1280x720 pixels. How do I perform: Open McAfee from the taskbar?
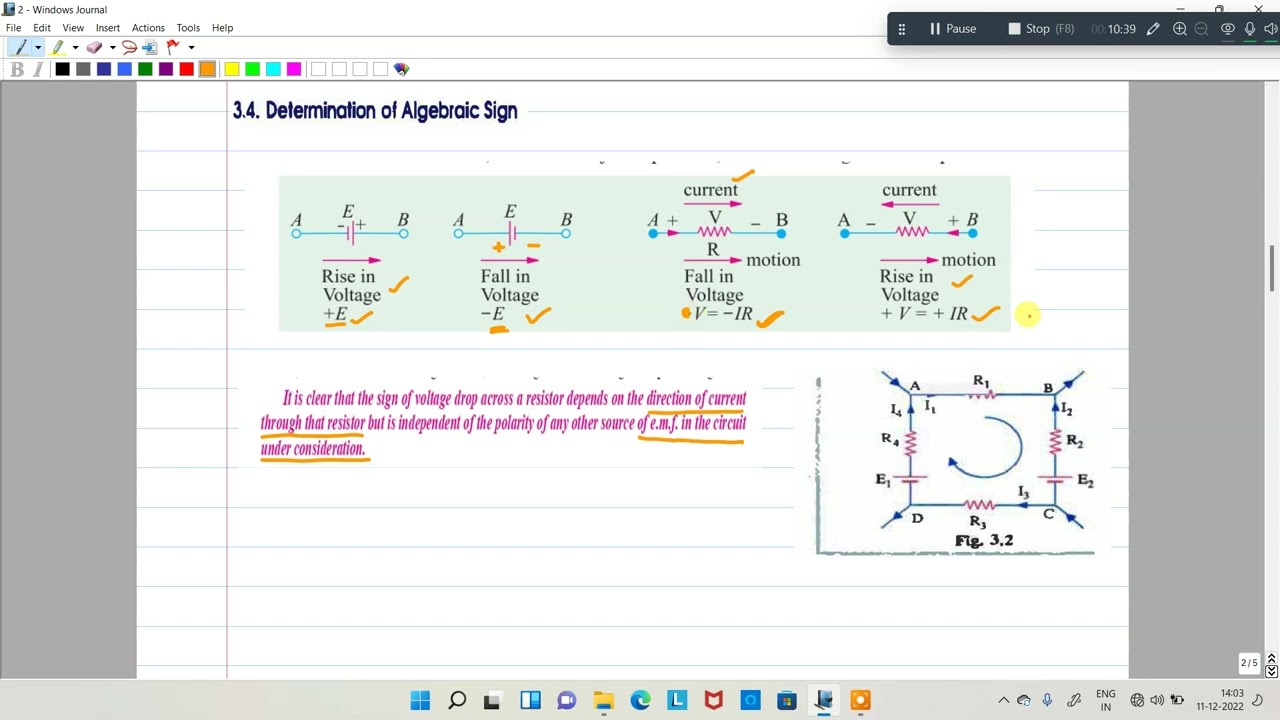click(x=713, y=700)
